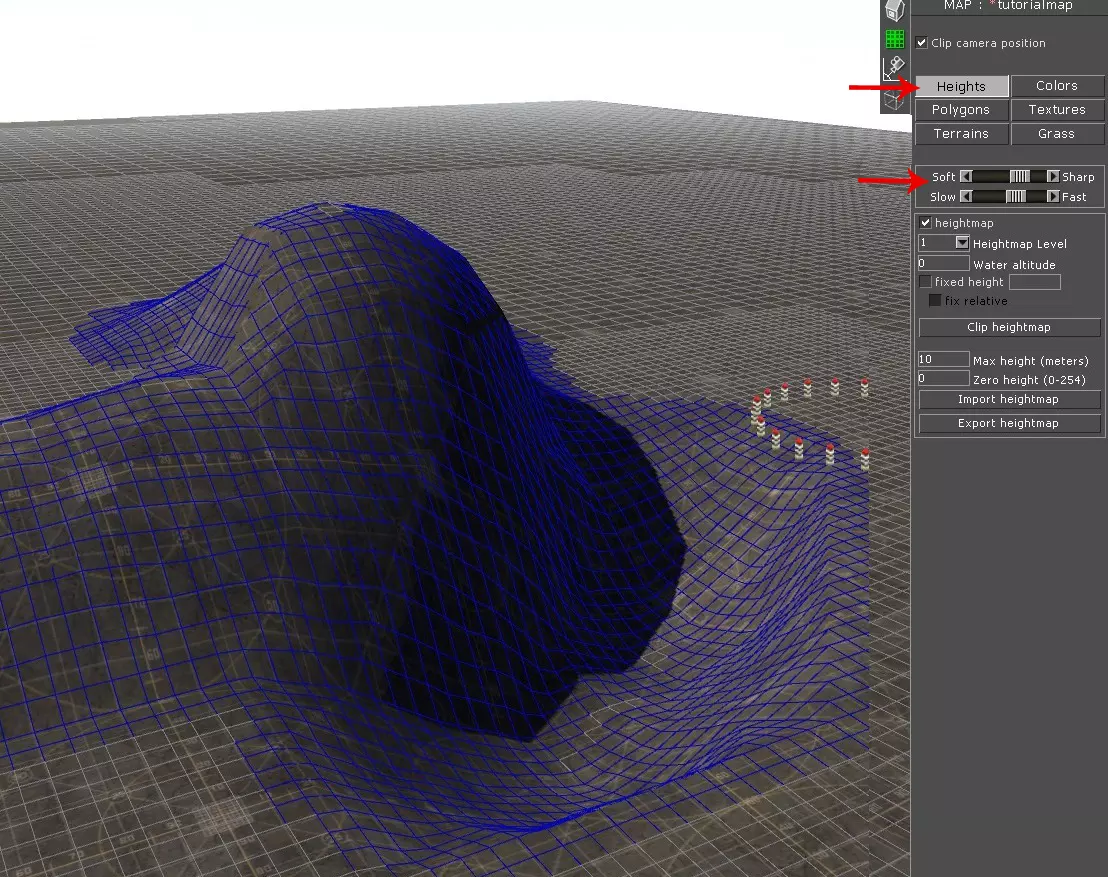The height and width of the screenshot is (877, 1108).
Task: Open the Grass editing tab
Action: point(1057,134)
